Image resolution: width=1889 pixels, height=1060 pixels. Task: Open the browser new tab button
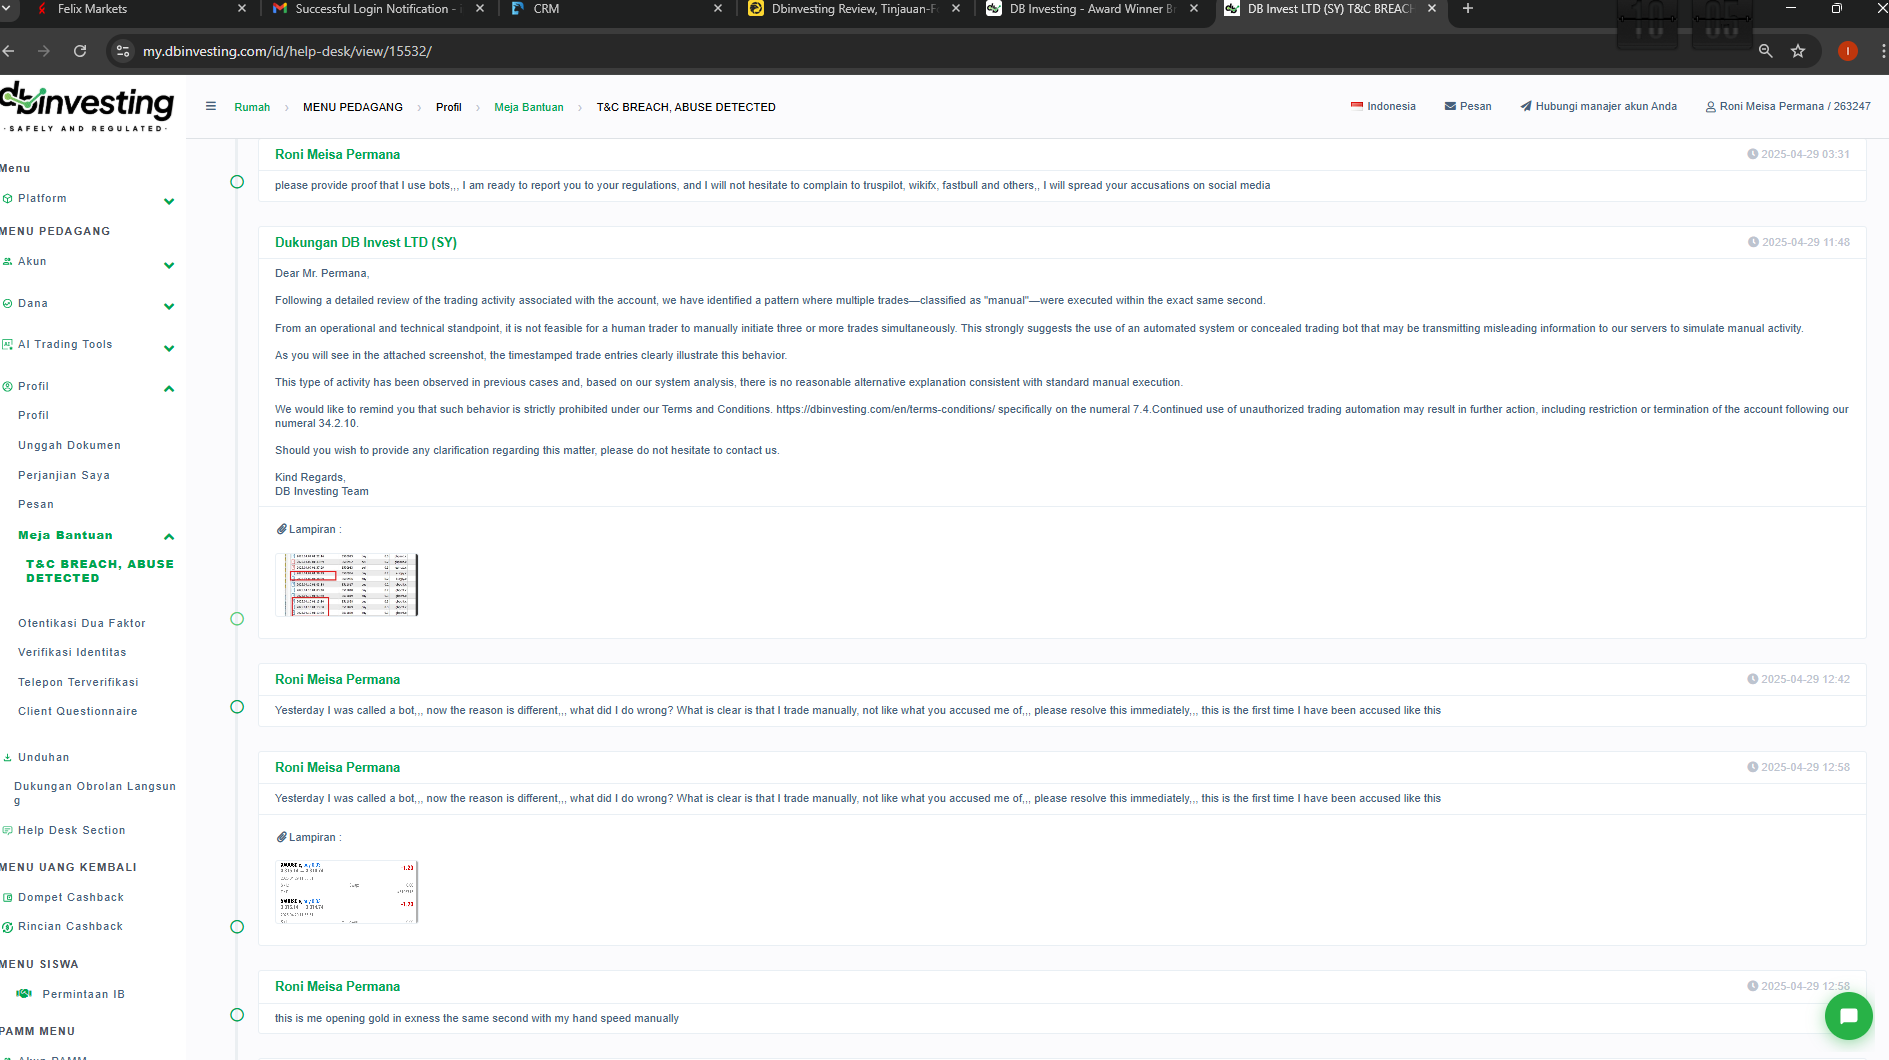pos(1468,9)
